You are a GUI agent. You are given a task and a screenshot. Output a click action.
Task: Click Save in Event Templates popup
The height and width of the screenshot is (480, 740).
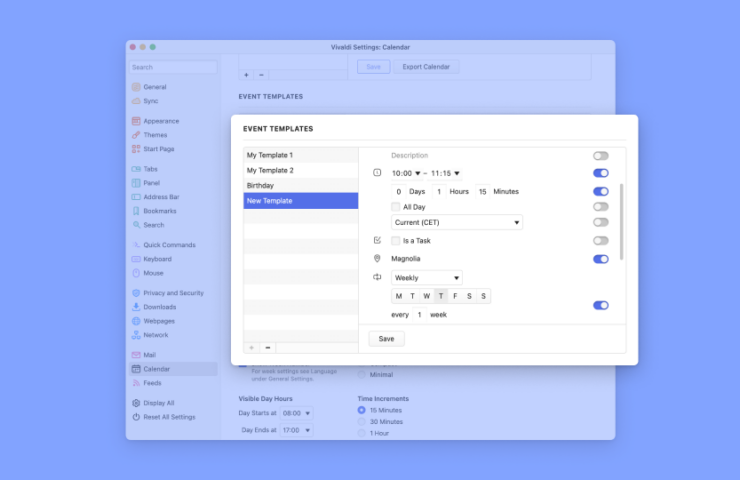pos(386,339)
